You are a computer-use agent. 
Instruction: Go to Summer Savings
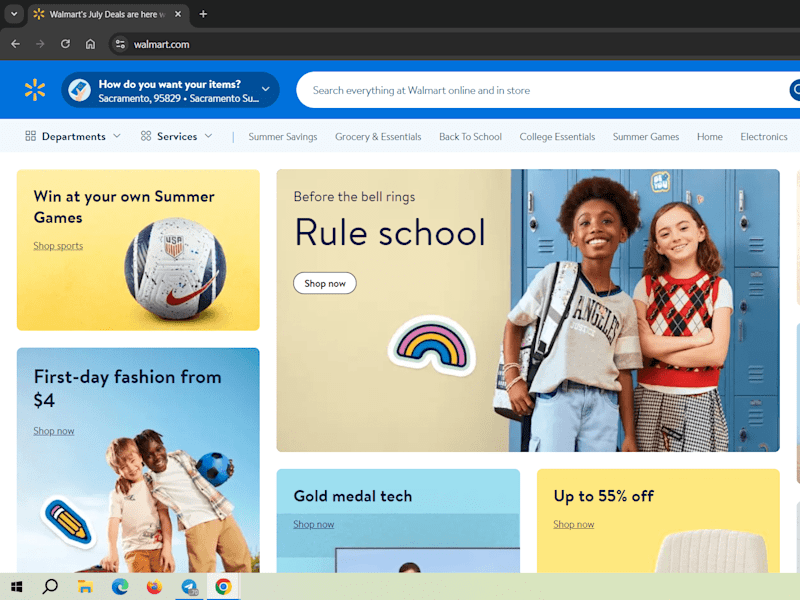click(283, 137)
